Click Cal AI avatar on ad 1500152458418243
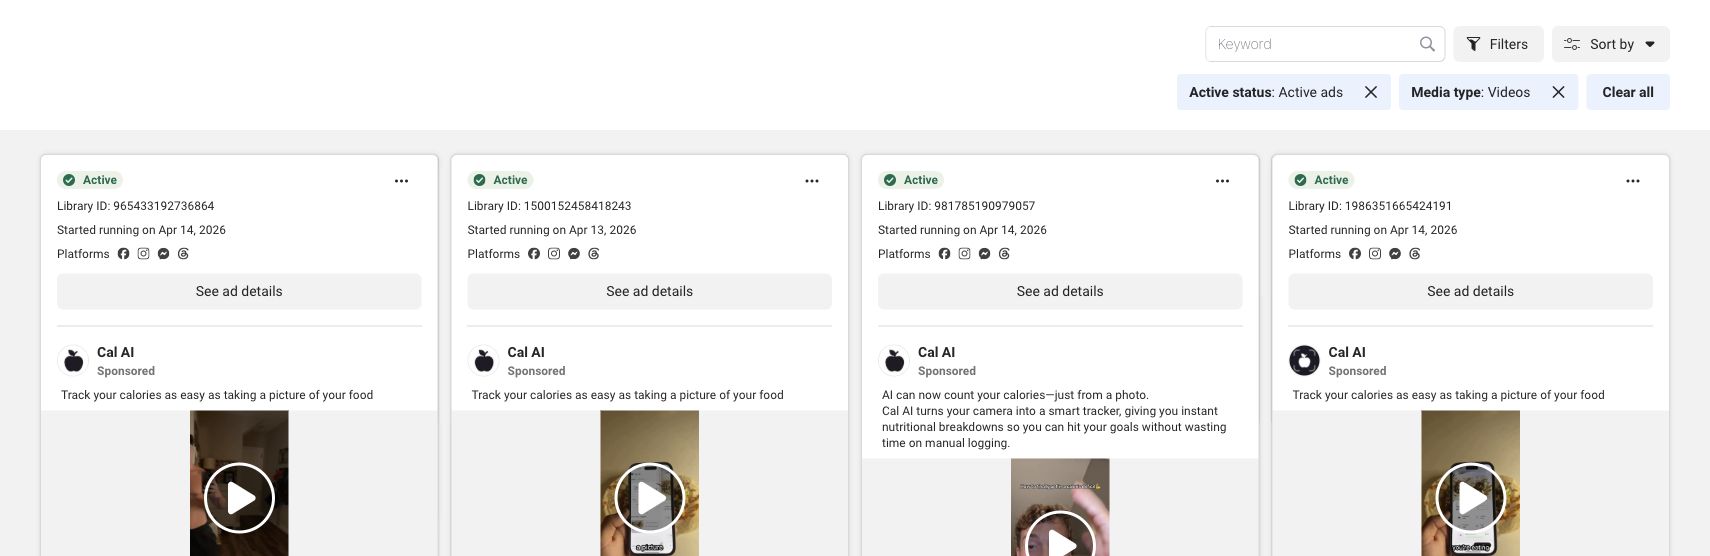1710x556 pixels. click(484, 360)
